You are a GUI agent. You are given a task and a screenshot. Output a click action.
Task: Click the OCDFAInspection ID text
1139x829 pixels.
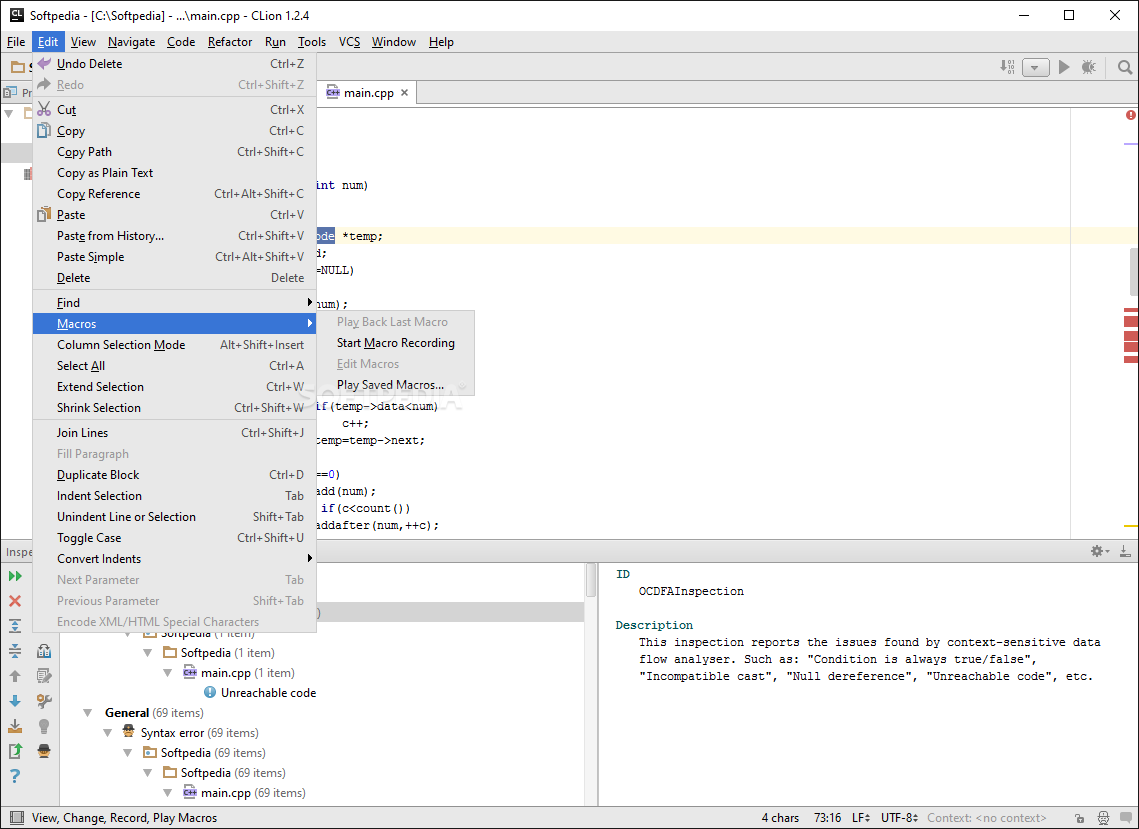691,591
